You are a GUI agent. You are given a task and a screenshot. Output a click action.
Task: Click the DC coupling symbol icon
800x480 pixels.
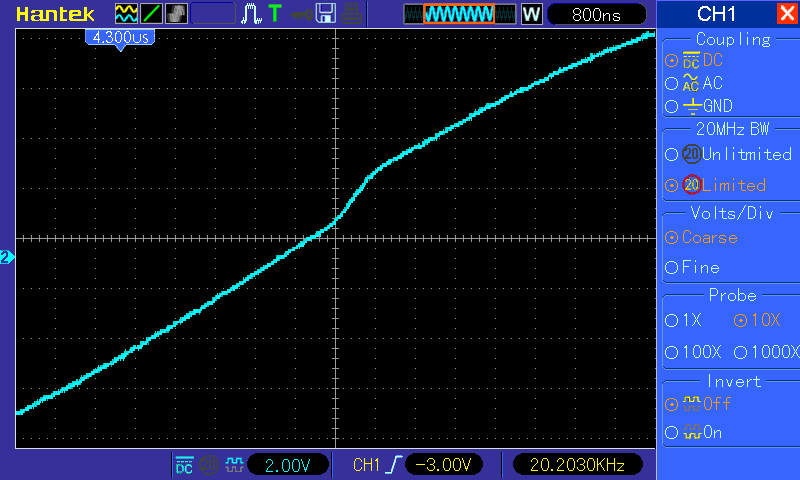(691, 60)
